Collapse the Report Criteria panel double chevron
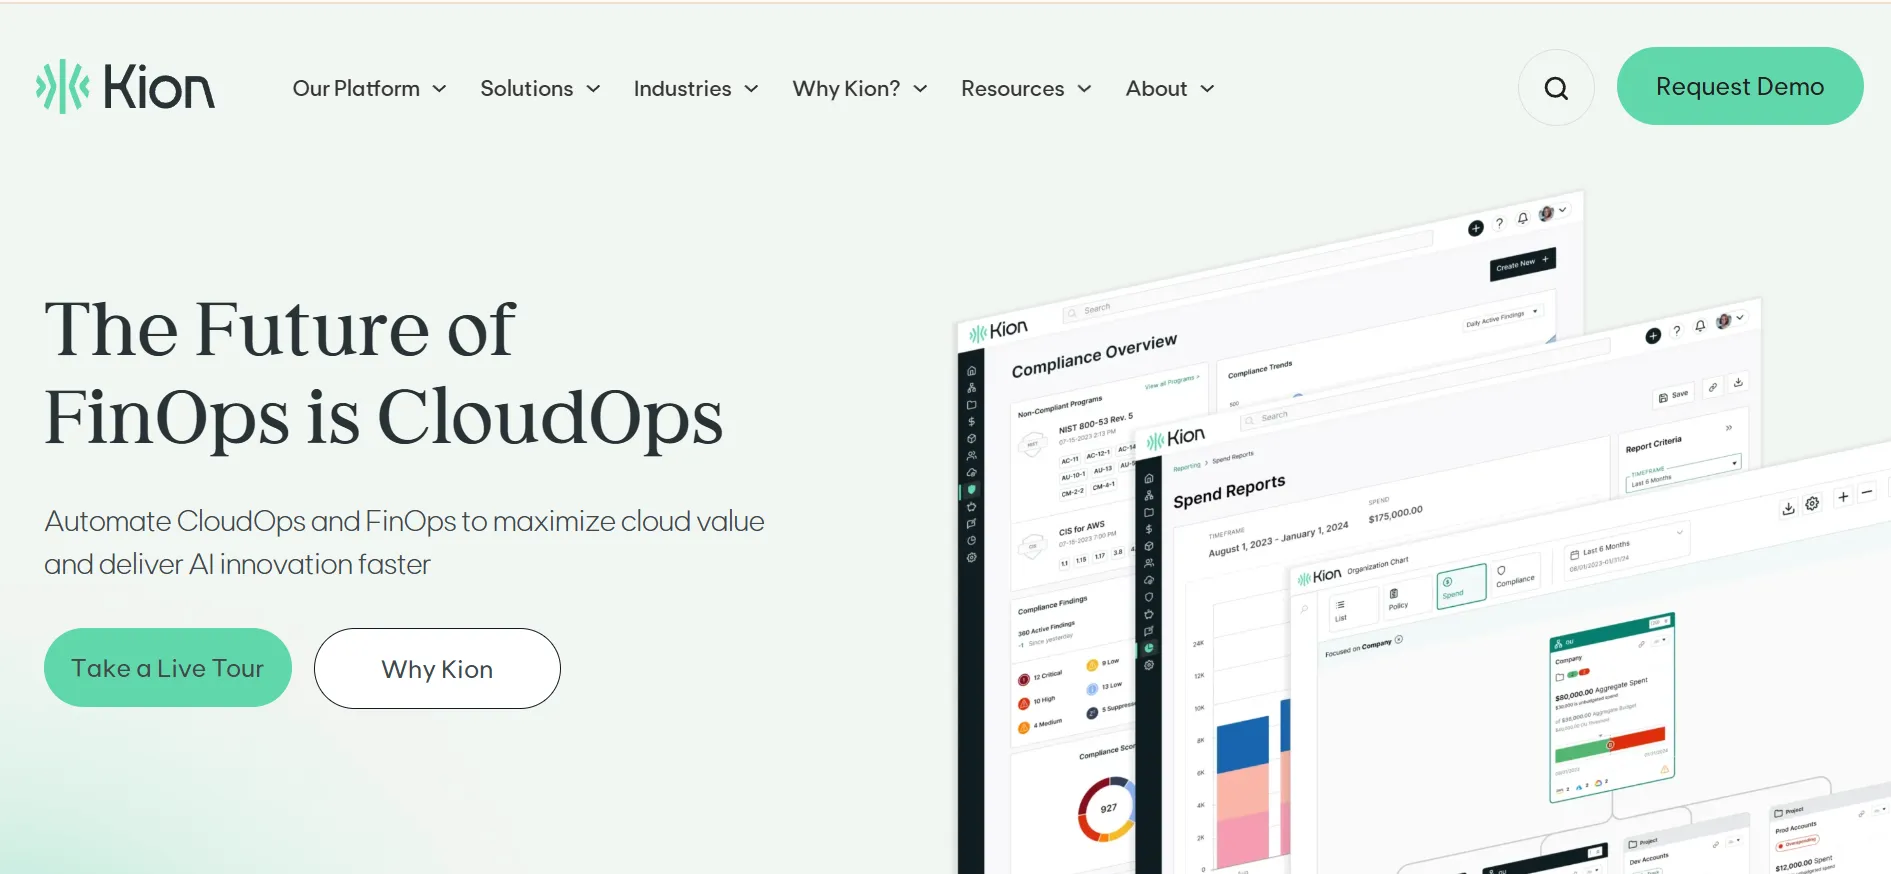Viewport: 1891px width, 874px height. coord(1729,428)
